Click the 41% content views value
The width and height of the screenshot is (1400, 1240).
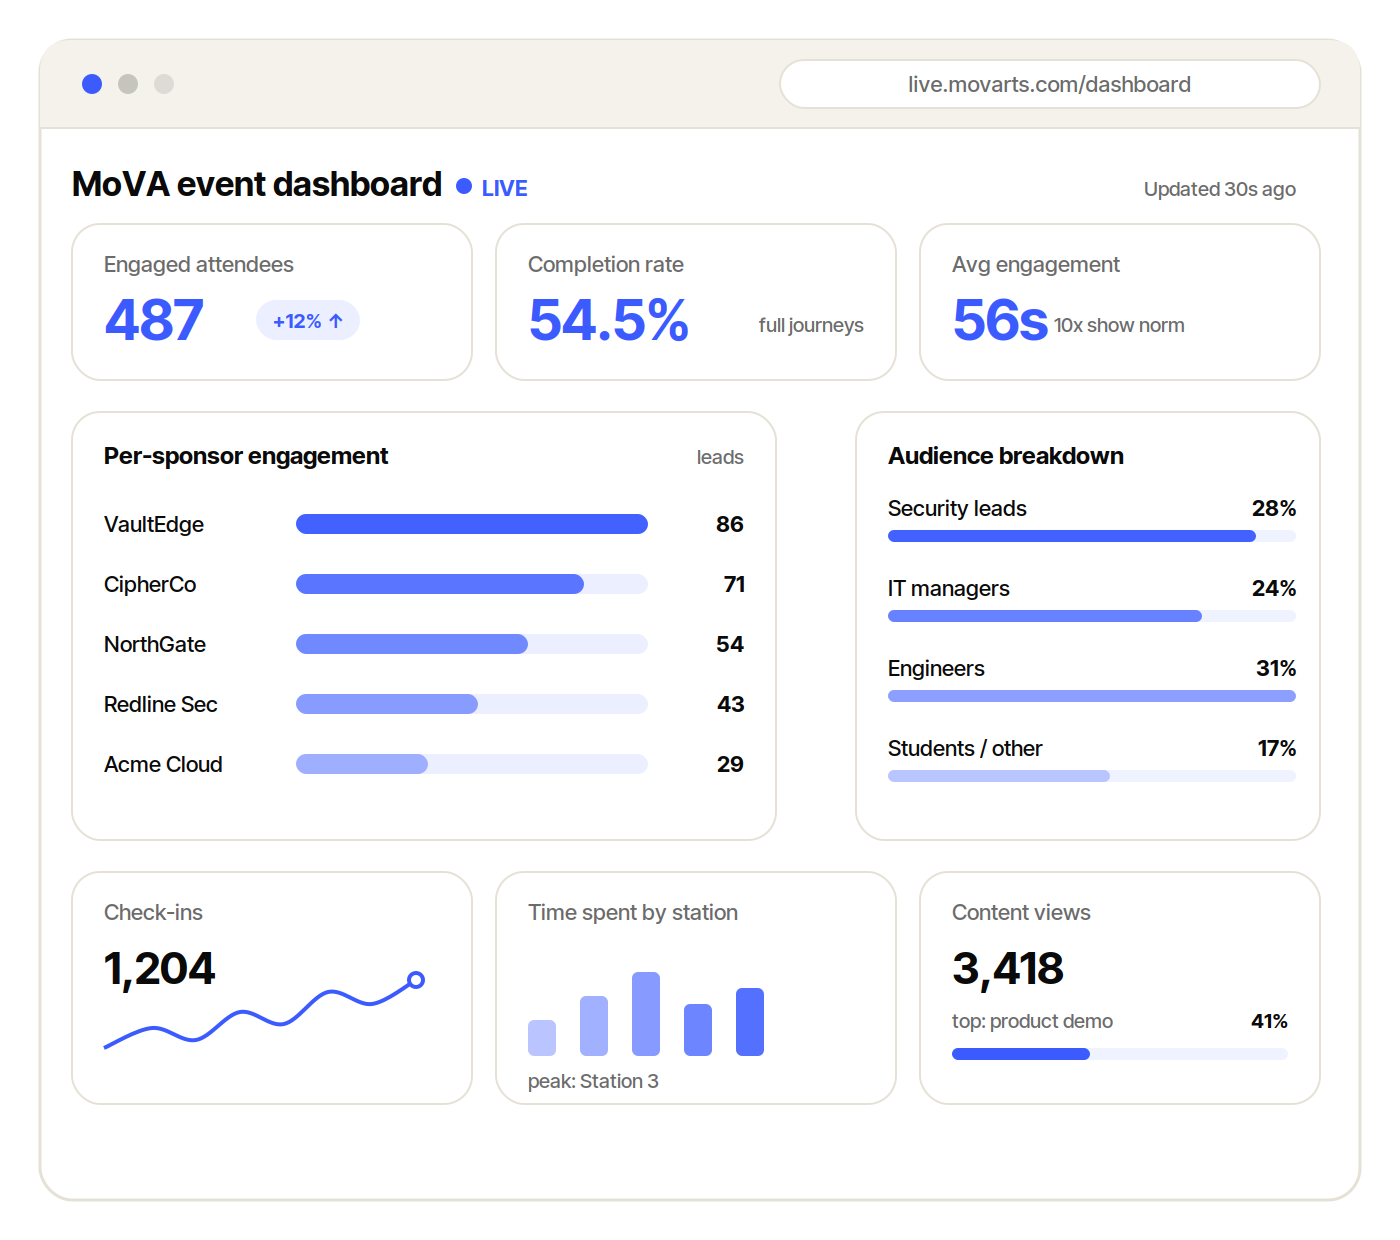[1269, 1021]
